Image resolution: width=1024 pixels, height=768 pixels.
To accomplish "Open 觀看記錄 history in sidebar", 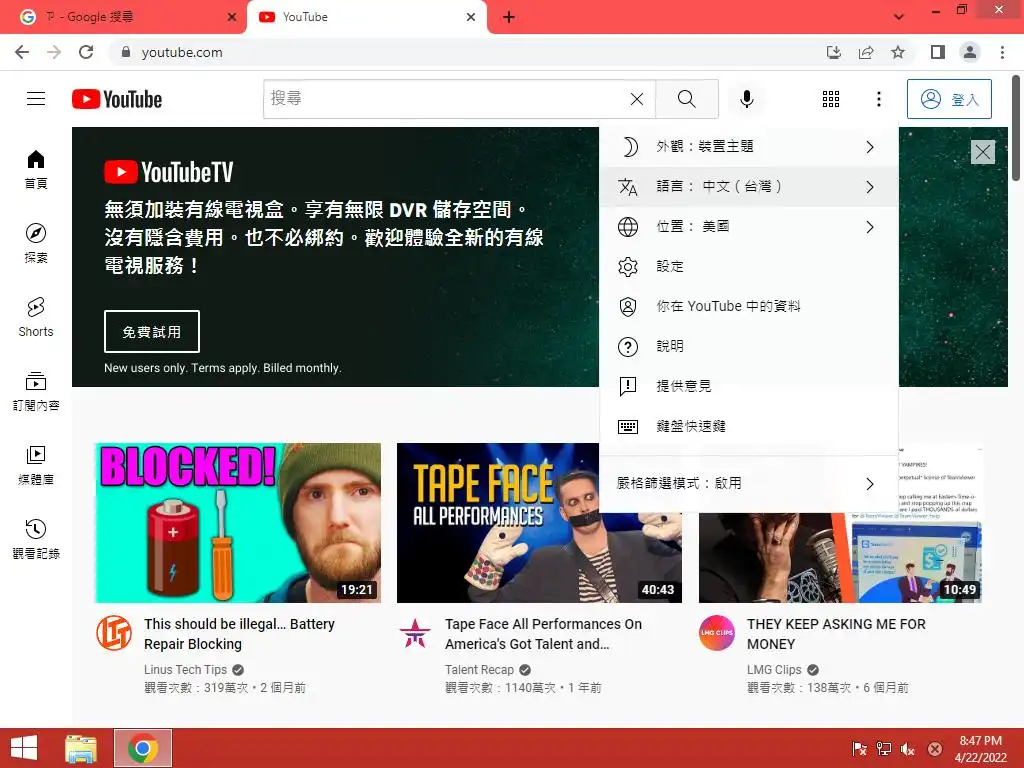I will click(36, 539).
